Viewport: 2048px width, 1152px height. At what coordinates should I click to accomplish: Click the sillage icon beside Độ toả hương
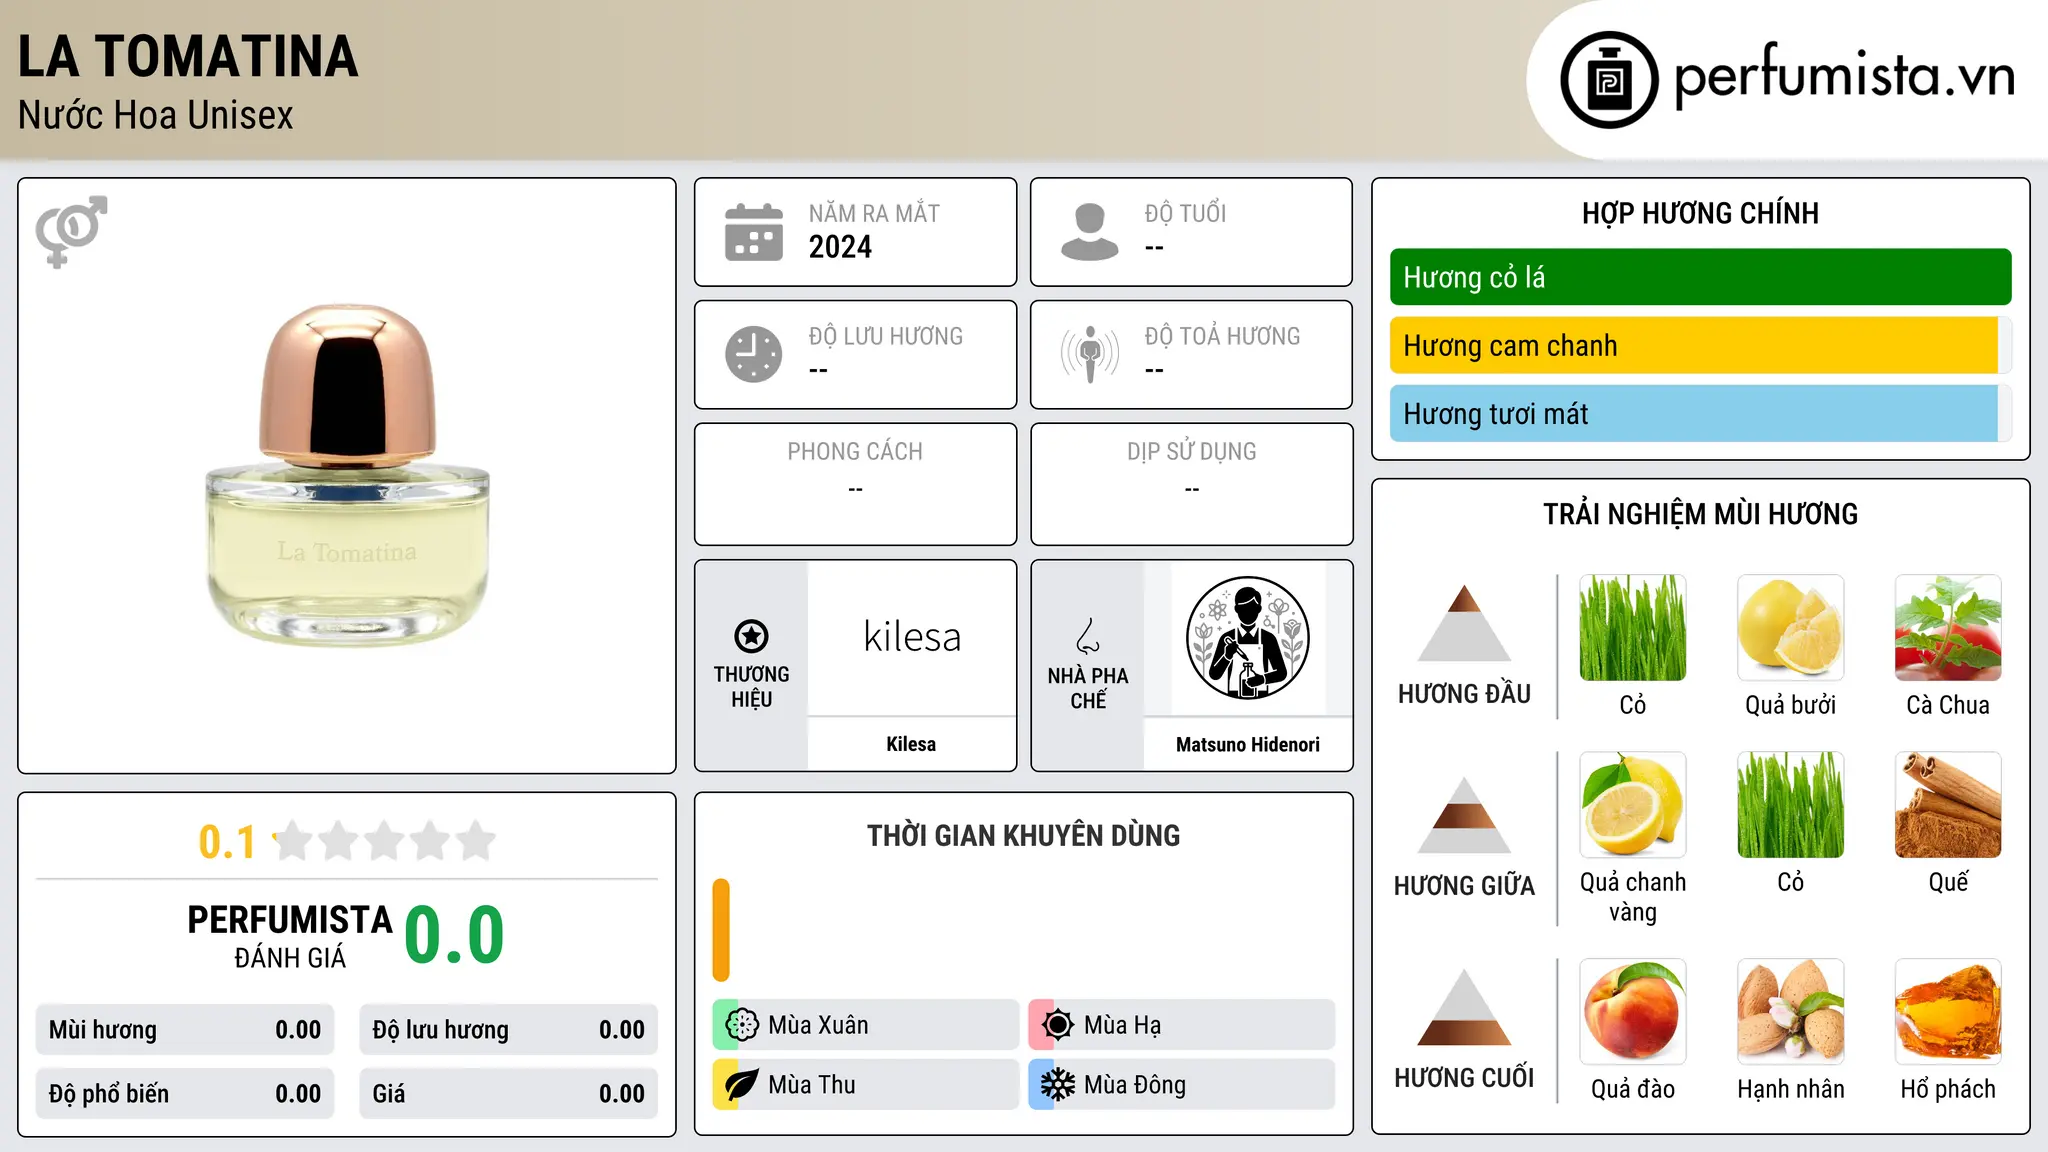pyautogui.click(x=1090, y=354)
